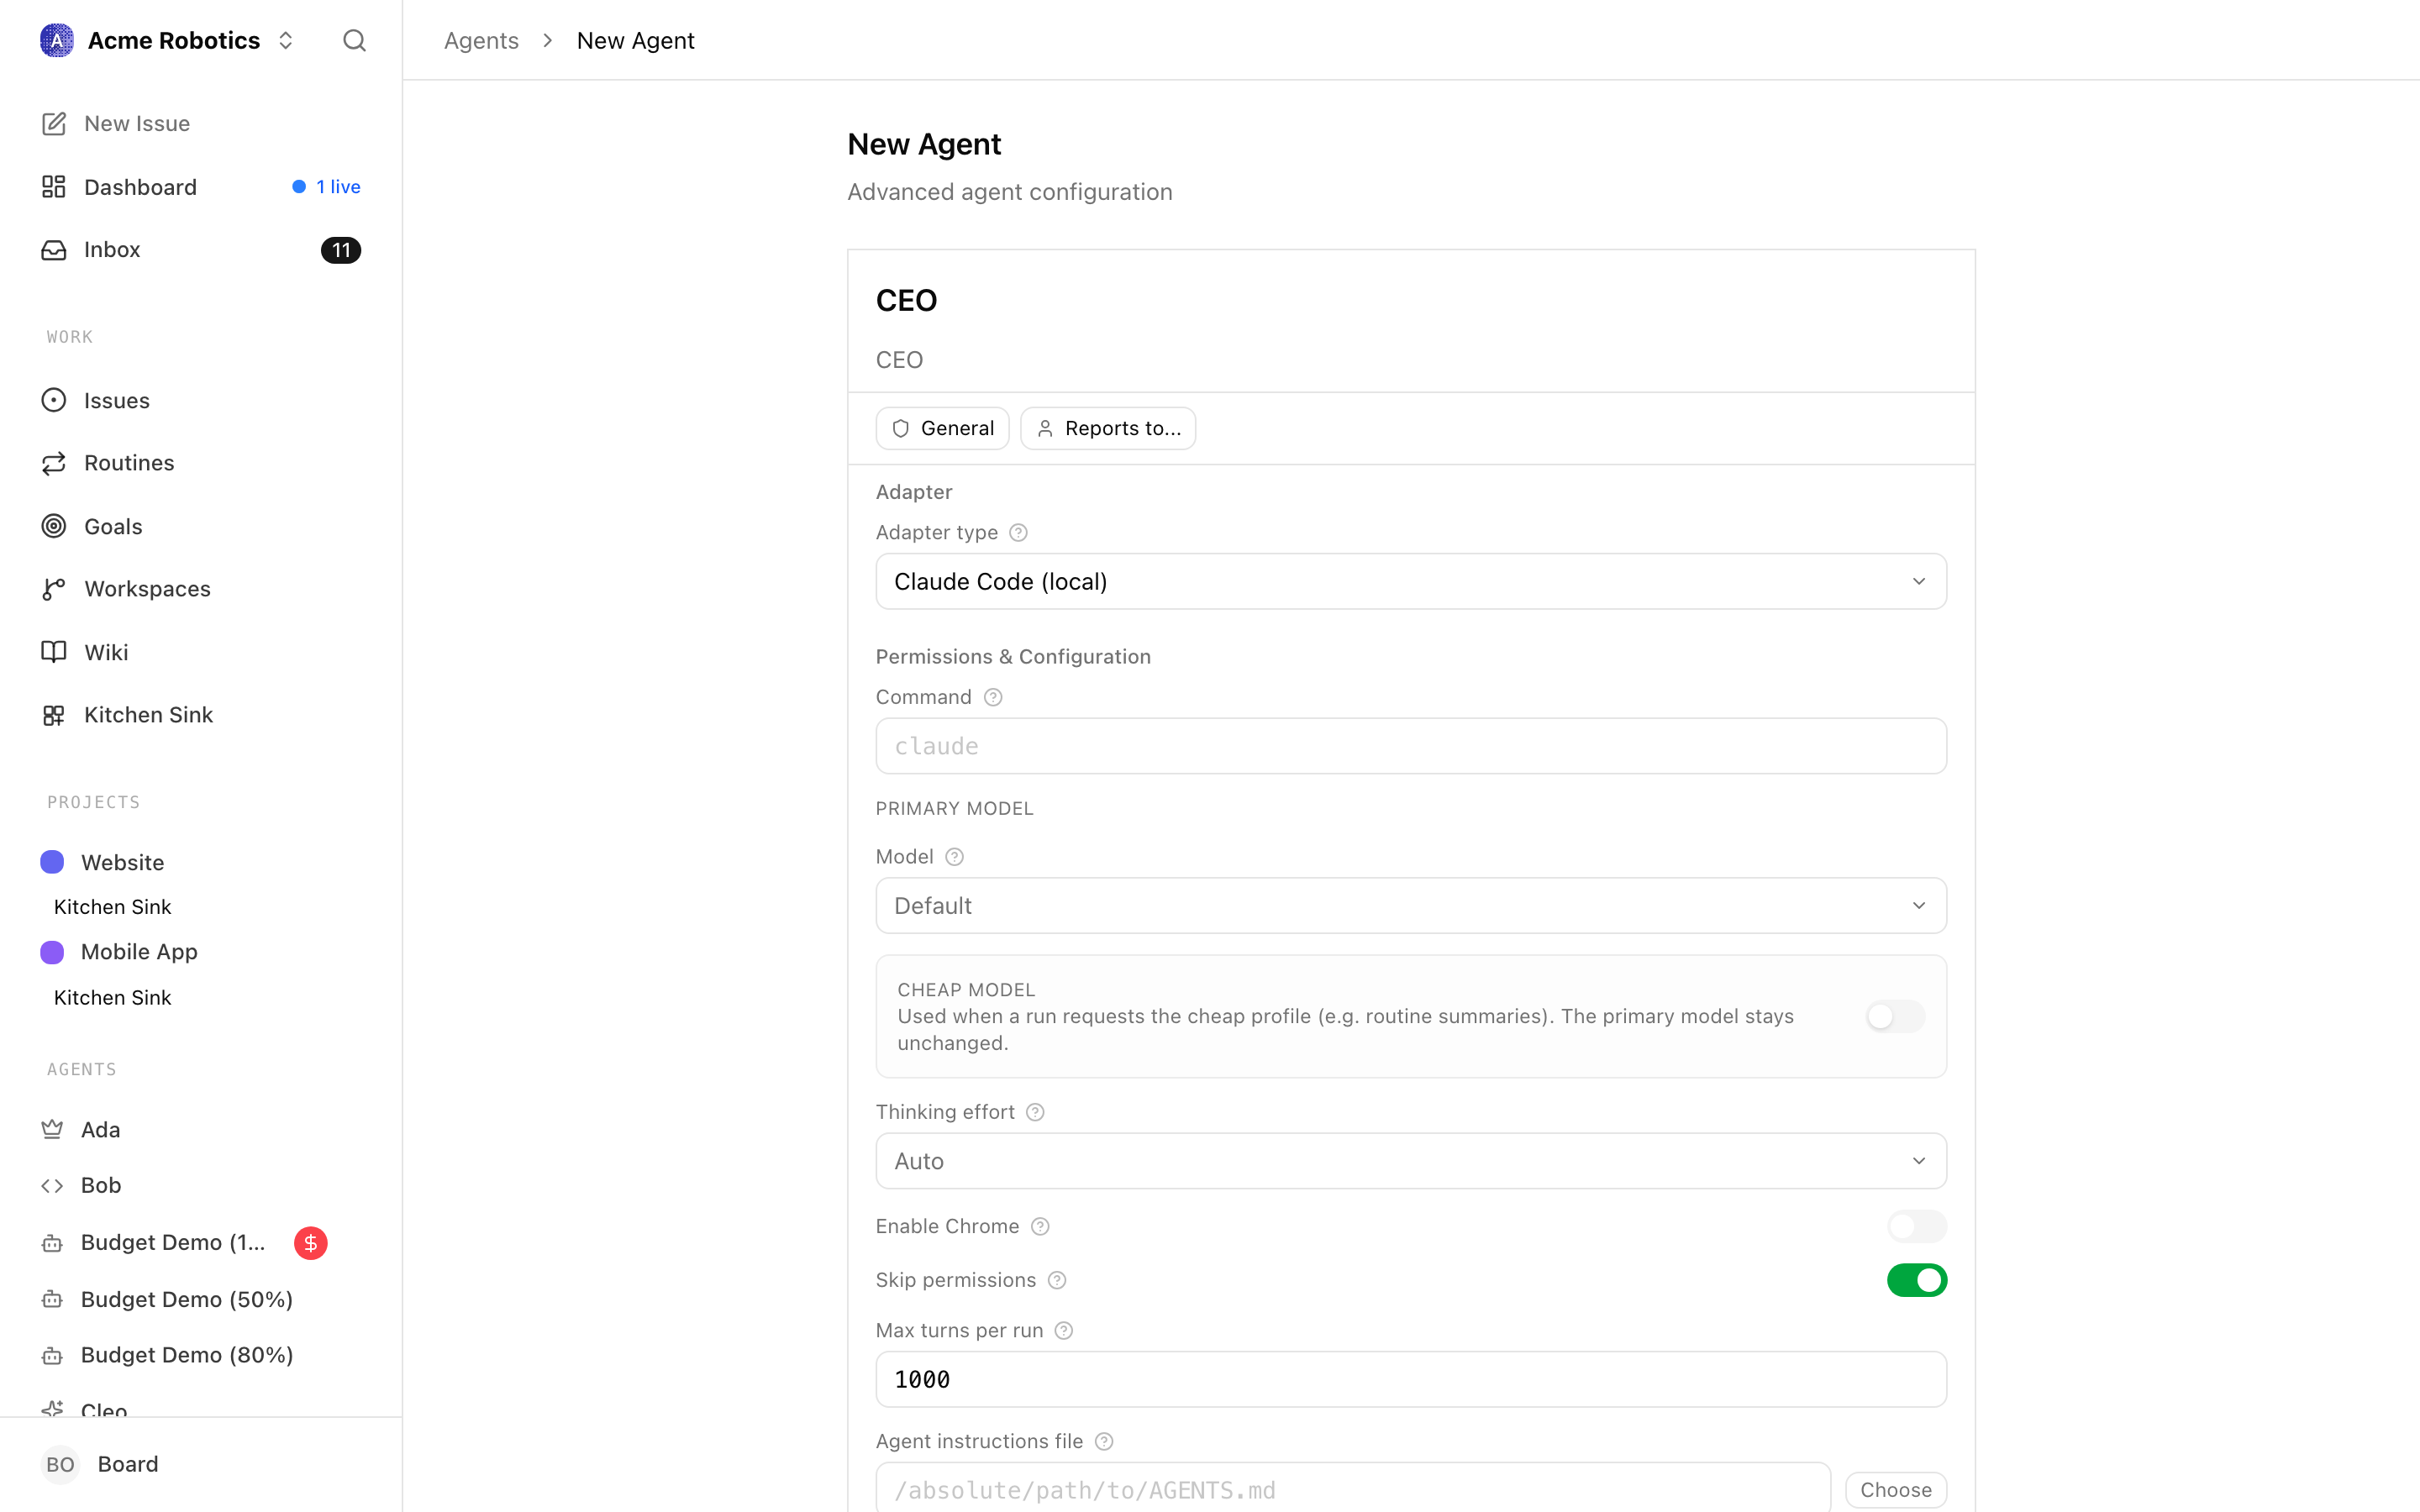The width and height of the screenshot is (2420, 1512).
Task: Click the help icon beside Thinking effort
Action: (1036, 1112)
